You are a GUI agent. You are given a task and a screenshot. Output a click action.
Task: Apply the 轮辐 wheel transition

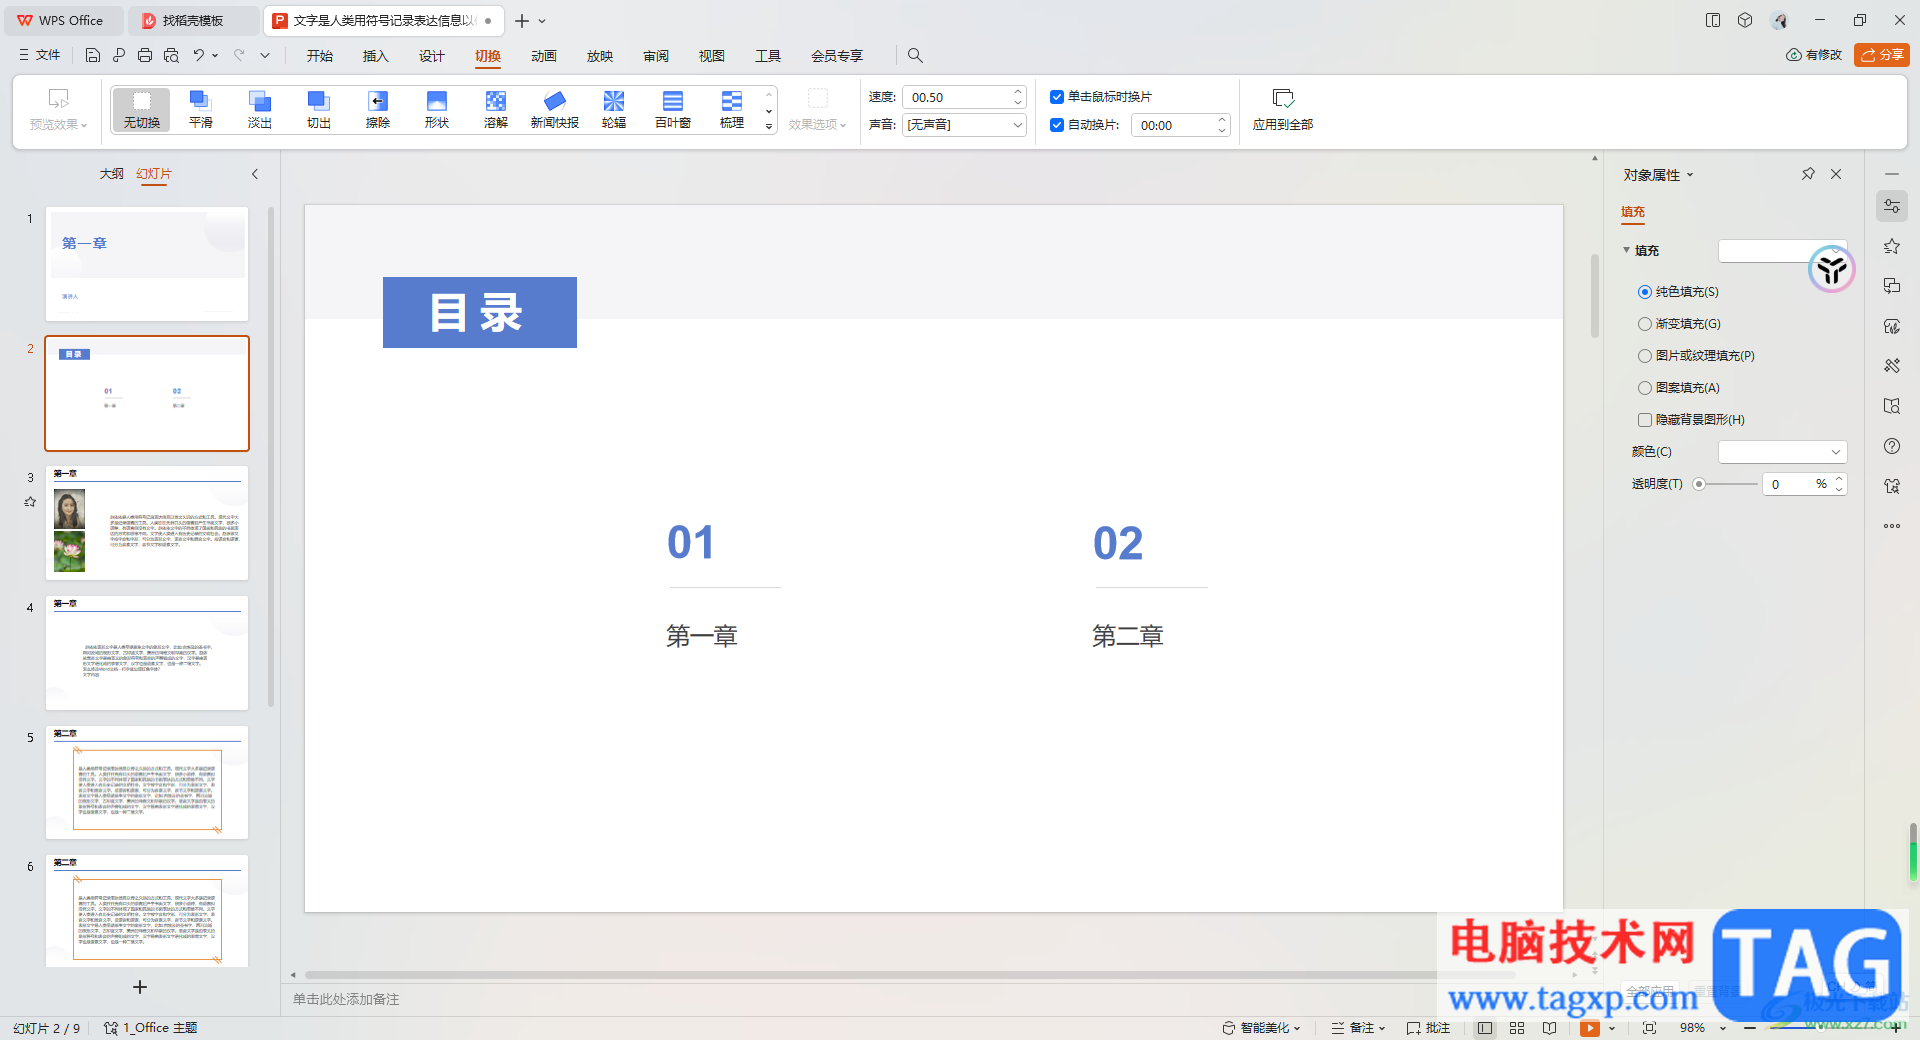point(614,109)
